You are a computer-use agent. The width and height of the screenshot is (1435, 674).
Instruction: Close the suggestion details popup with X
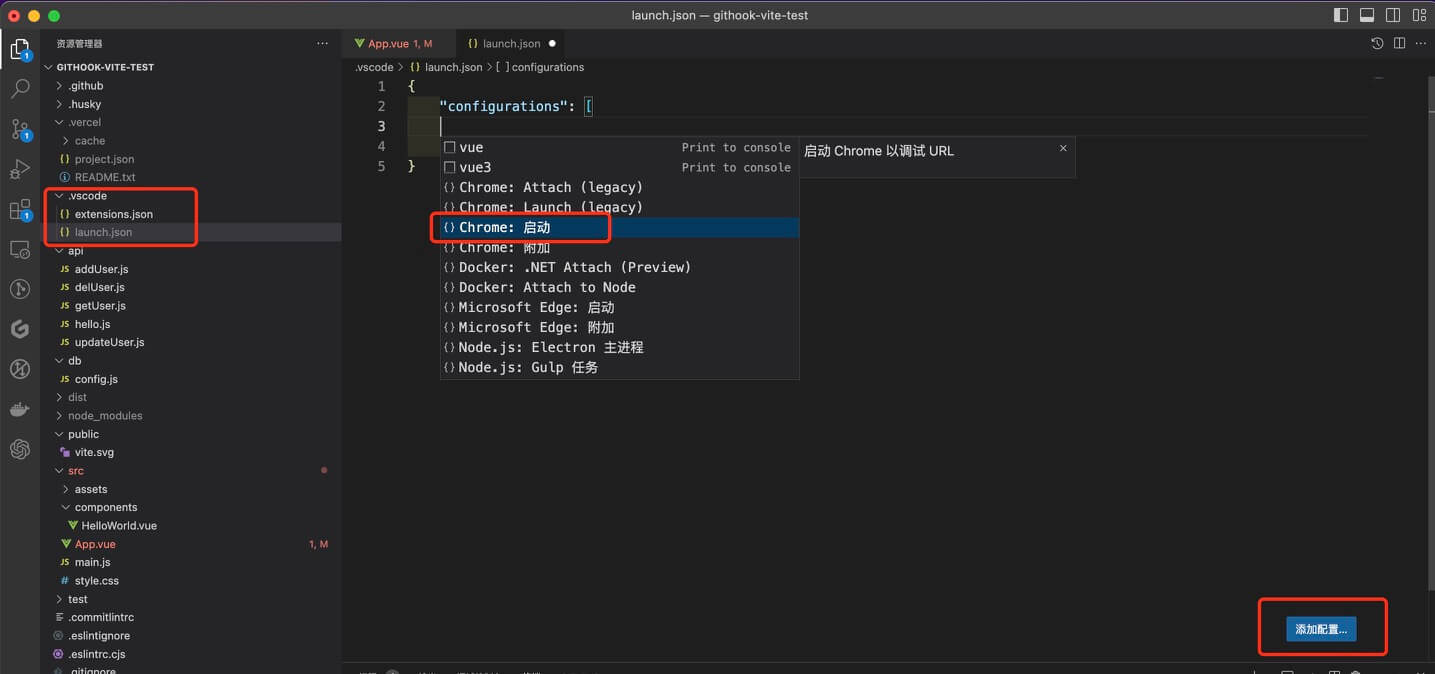pos(1063,148)
